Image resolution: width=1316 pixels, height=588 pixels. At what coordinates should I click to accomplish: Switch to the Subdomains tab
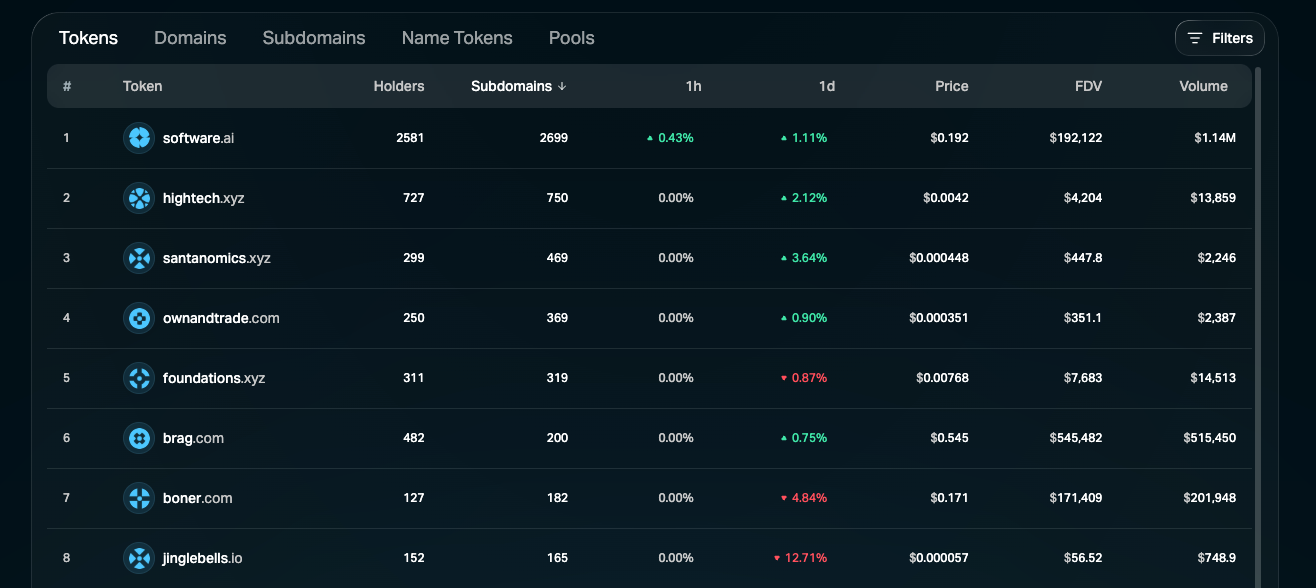(x=314, y=38)
